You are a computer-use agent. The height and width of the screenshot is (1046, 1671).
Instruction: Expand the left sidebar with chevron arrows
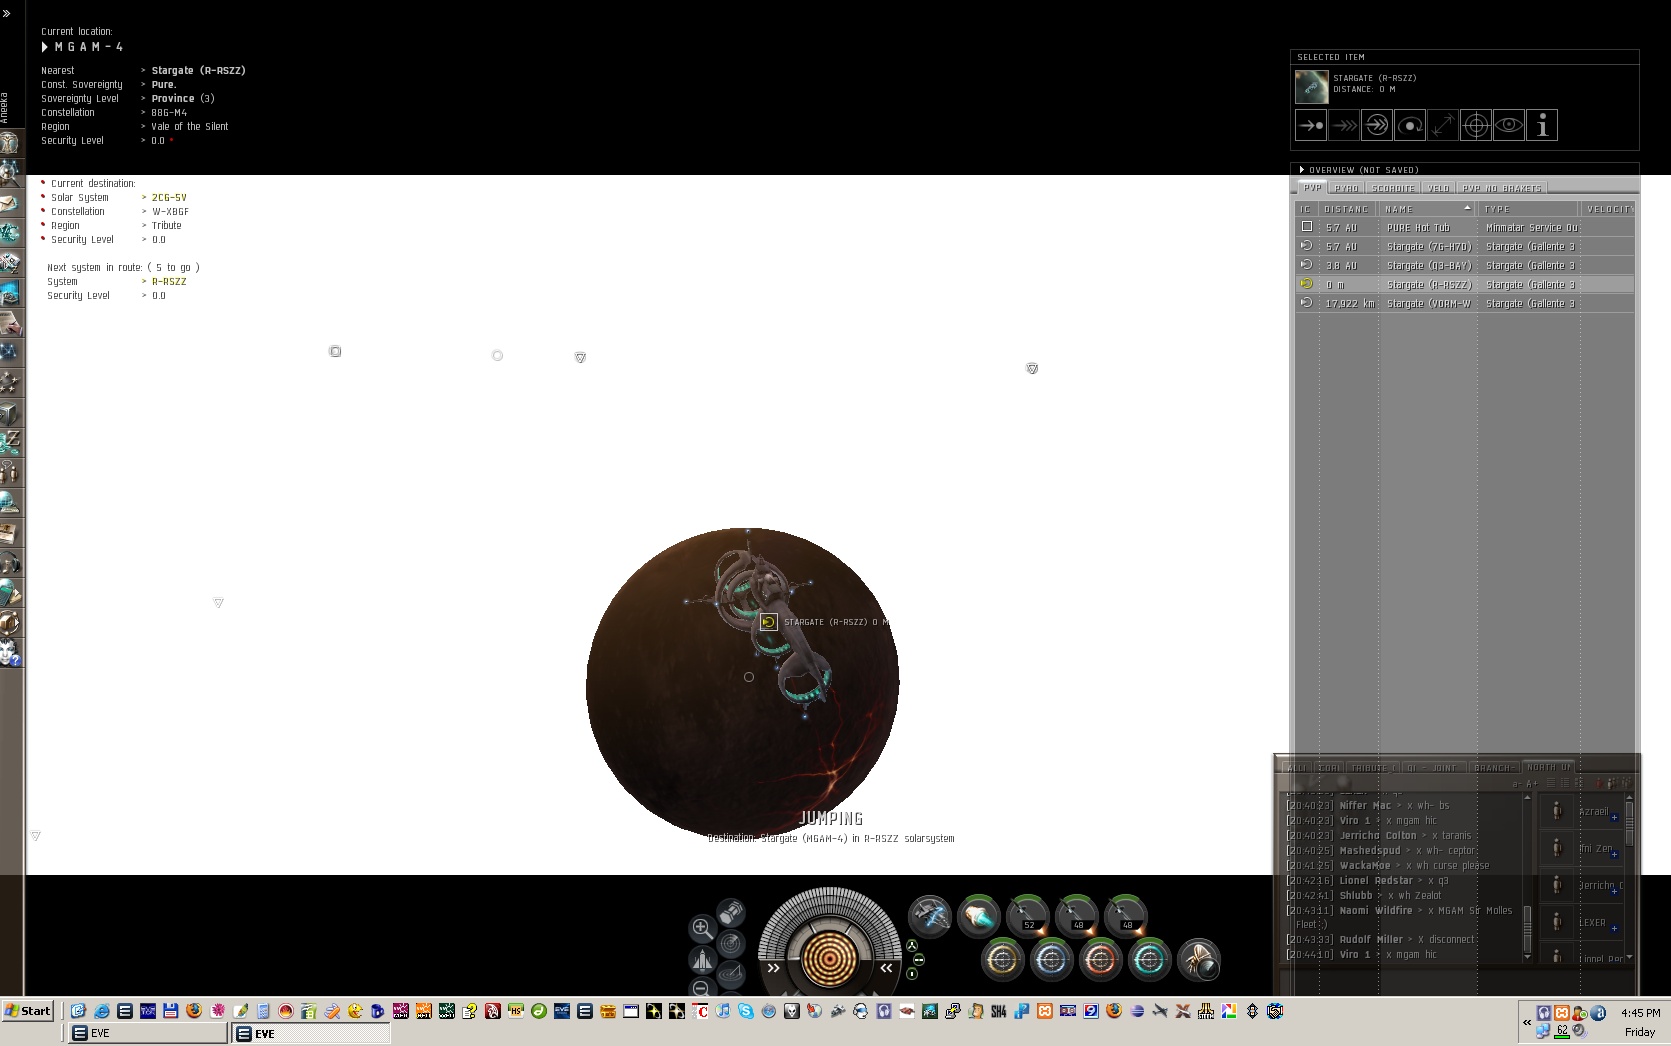click(7, 14)
